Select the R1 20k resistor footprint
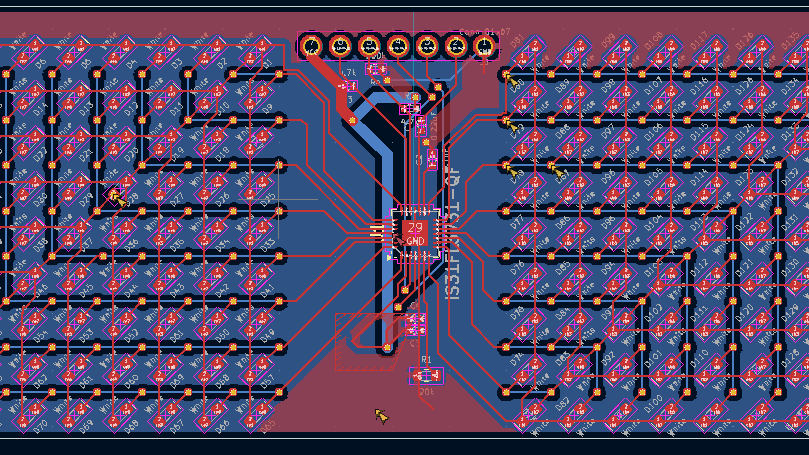The image size is (809, 455). 426,375
